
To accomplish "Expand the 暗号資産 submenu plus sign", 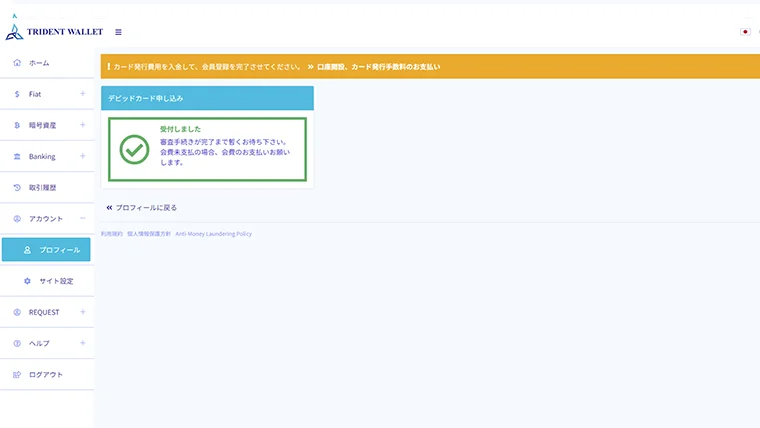I will point(82,125).
